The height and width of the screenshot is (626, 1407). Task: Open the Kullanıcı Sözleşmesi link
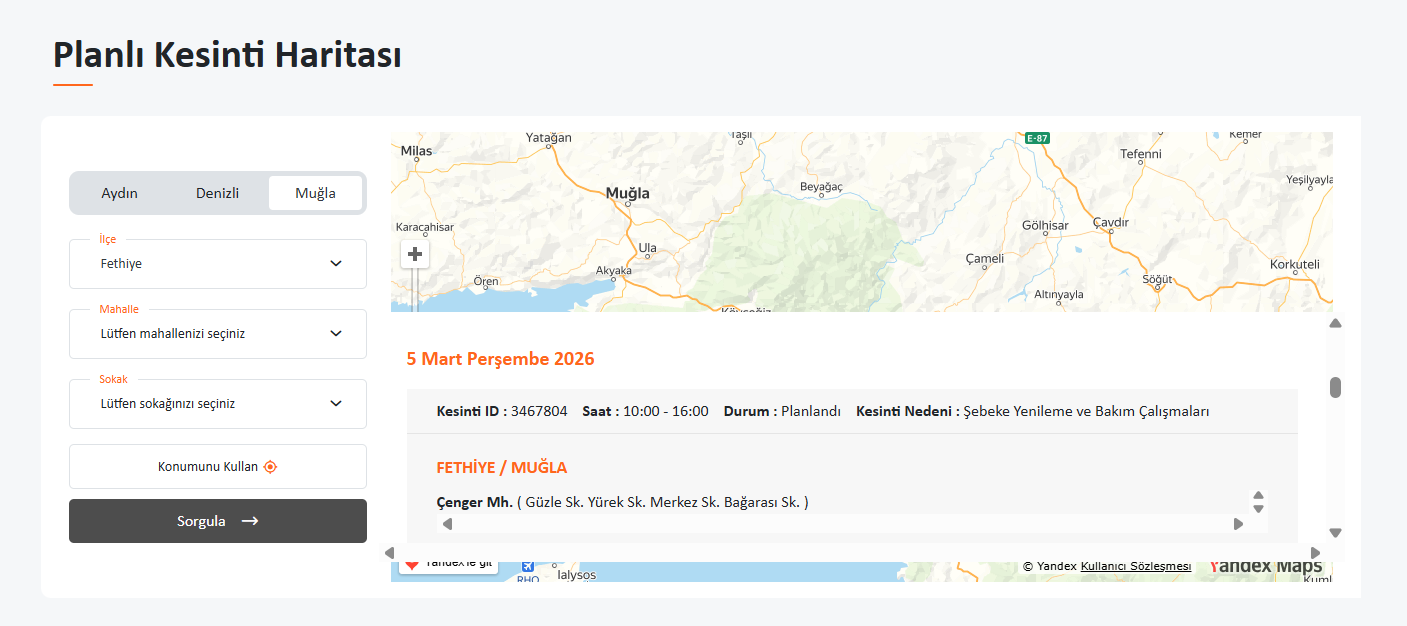(x=1136, y=566)
